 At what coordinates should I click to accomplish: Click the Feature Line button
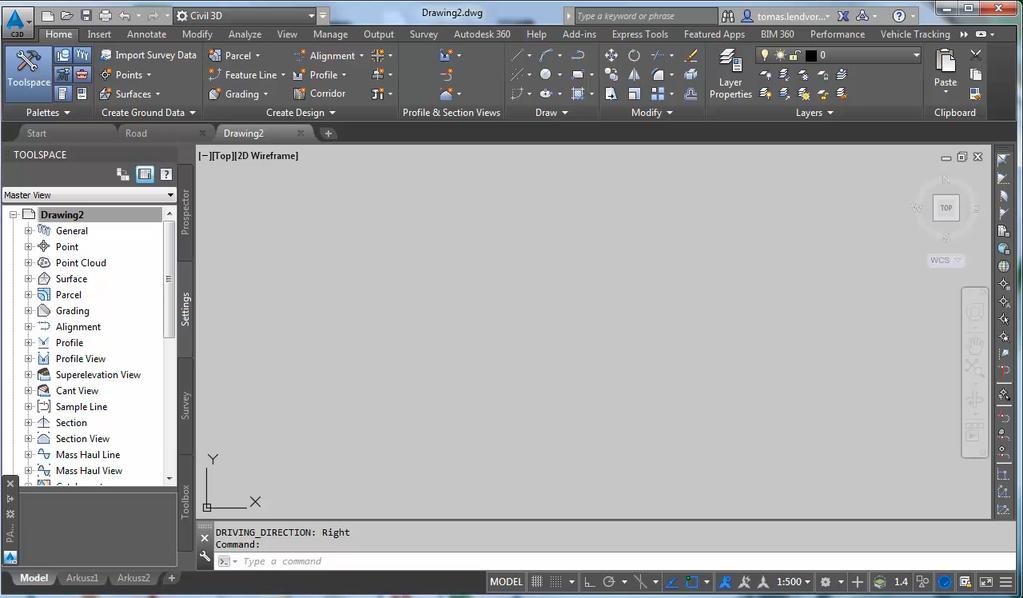(247, 74)
